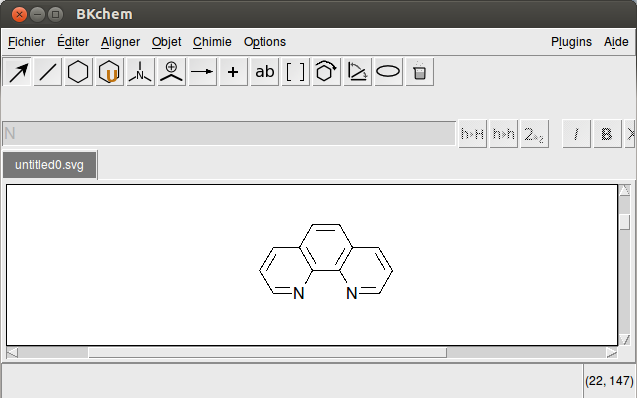This screenshot has width=637, height=398.
Task: Open the Aligner menu
Action: click(x=120, y=42)
